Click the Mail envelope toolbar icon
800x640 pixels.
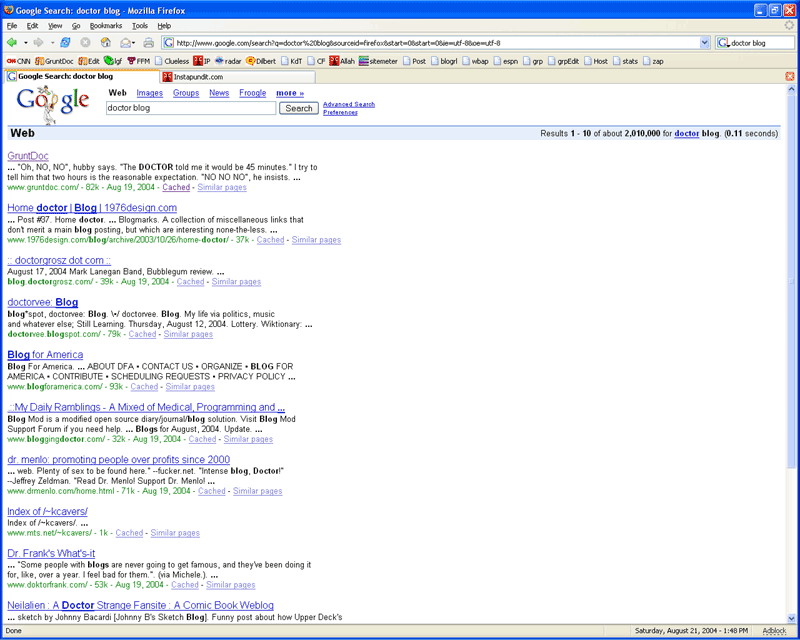(125, 43)
